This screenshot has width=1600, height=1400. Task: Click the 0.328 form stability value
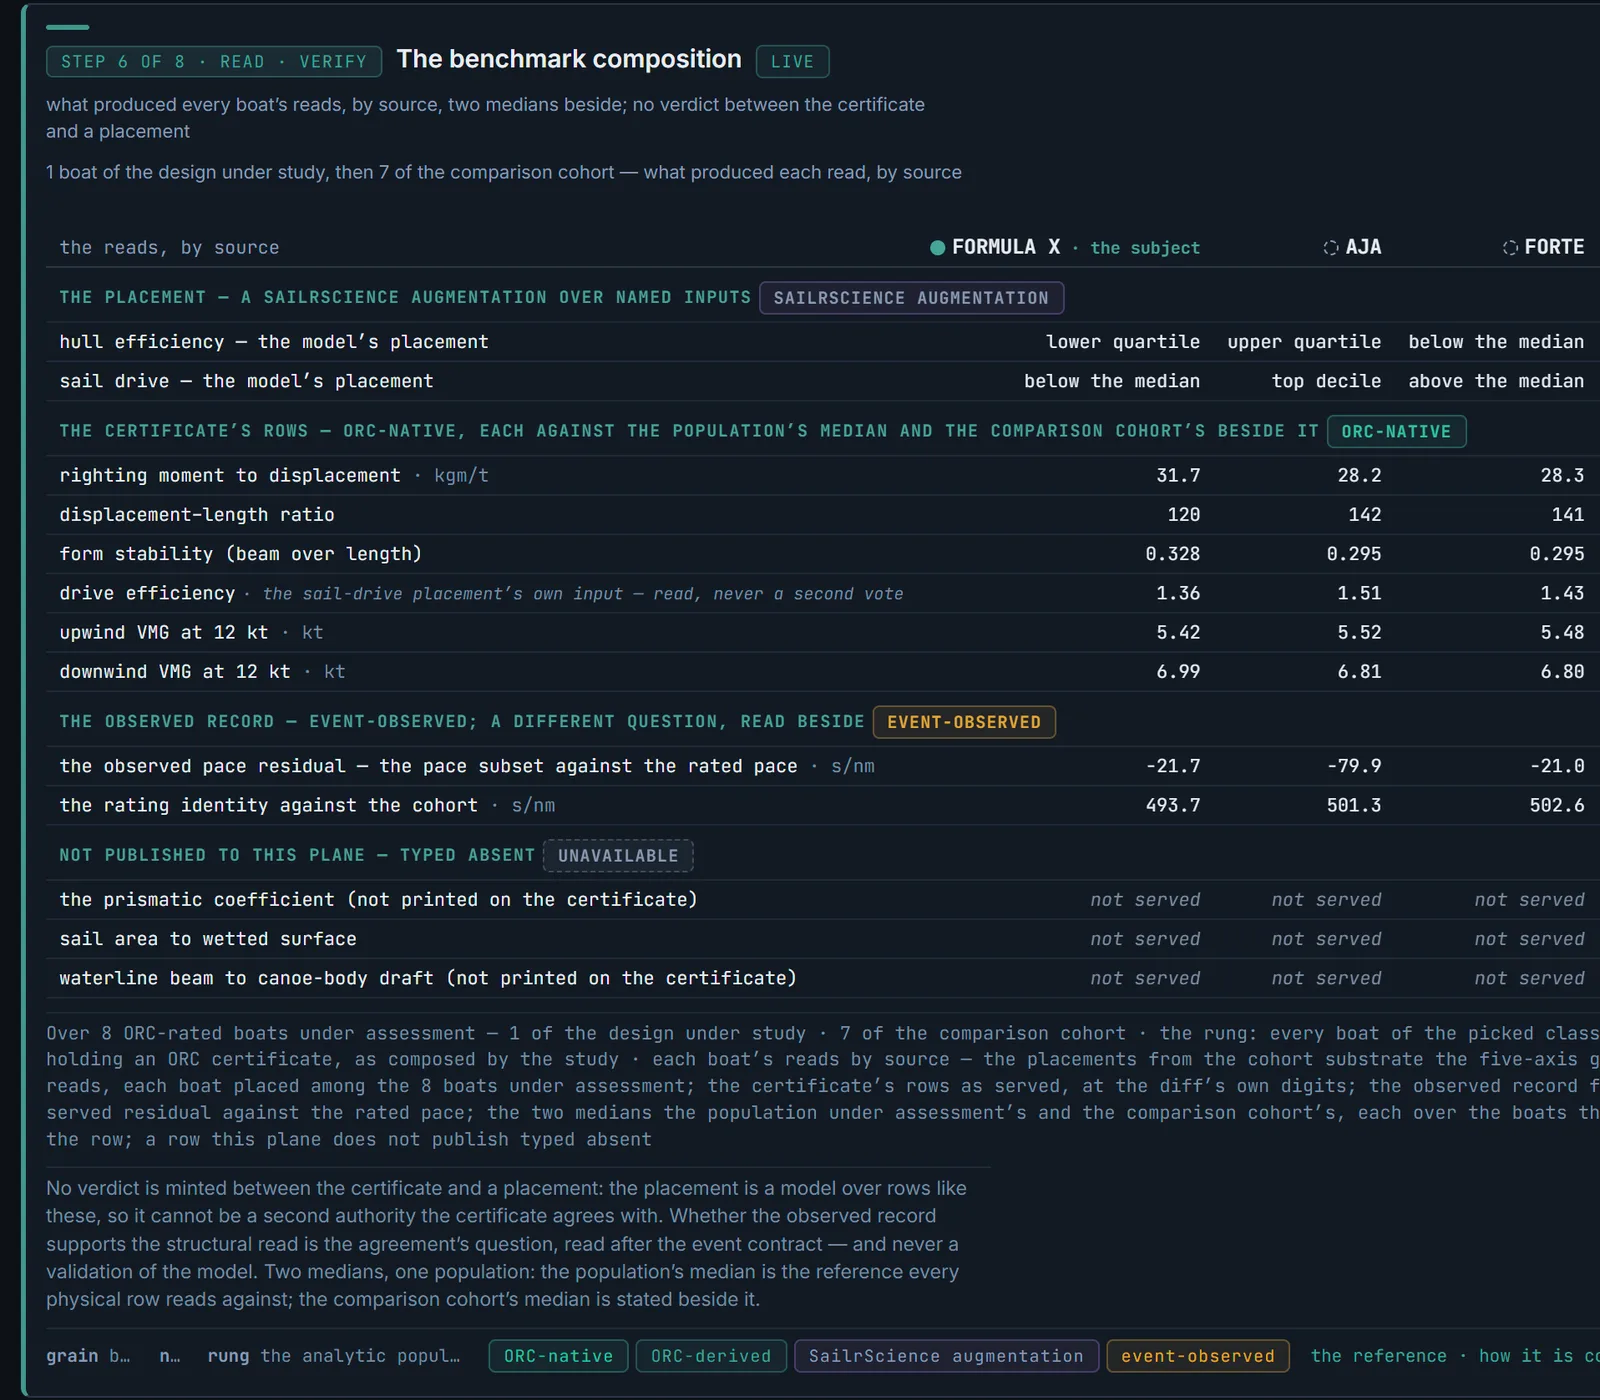(x=1172, y=554)
